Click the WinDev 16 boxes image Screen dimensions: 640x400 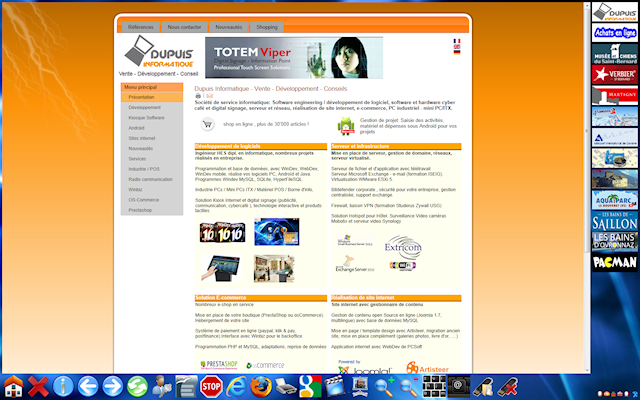click(222, 232)
